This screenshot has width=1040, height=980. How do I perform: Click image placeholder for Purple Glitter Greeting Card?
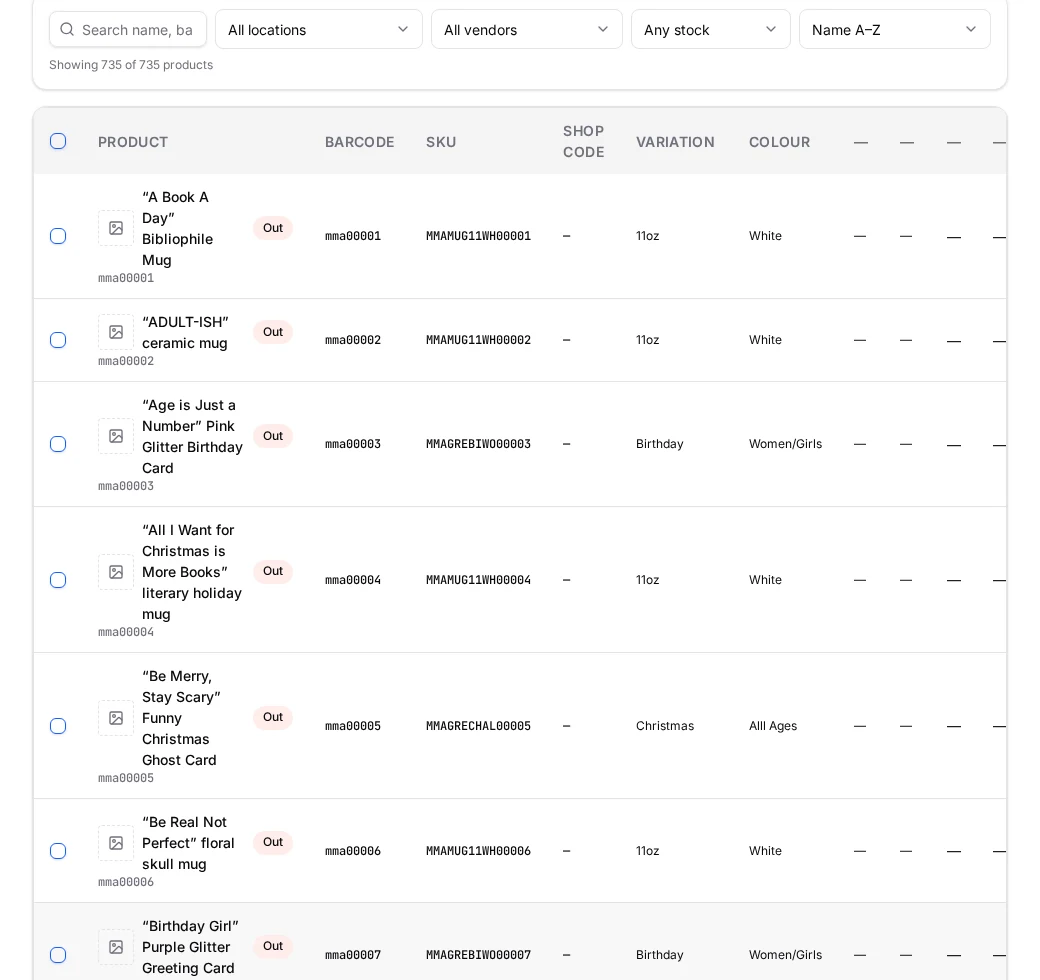116,947
